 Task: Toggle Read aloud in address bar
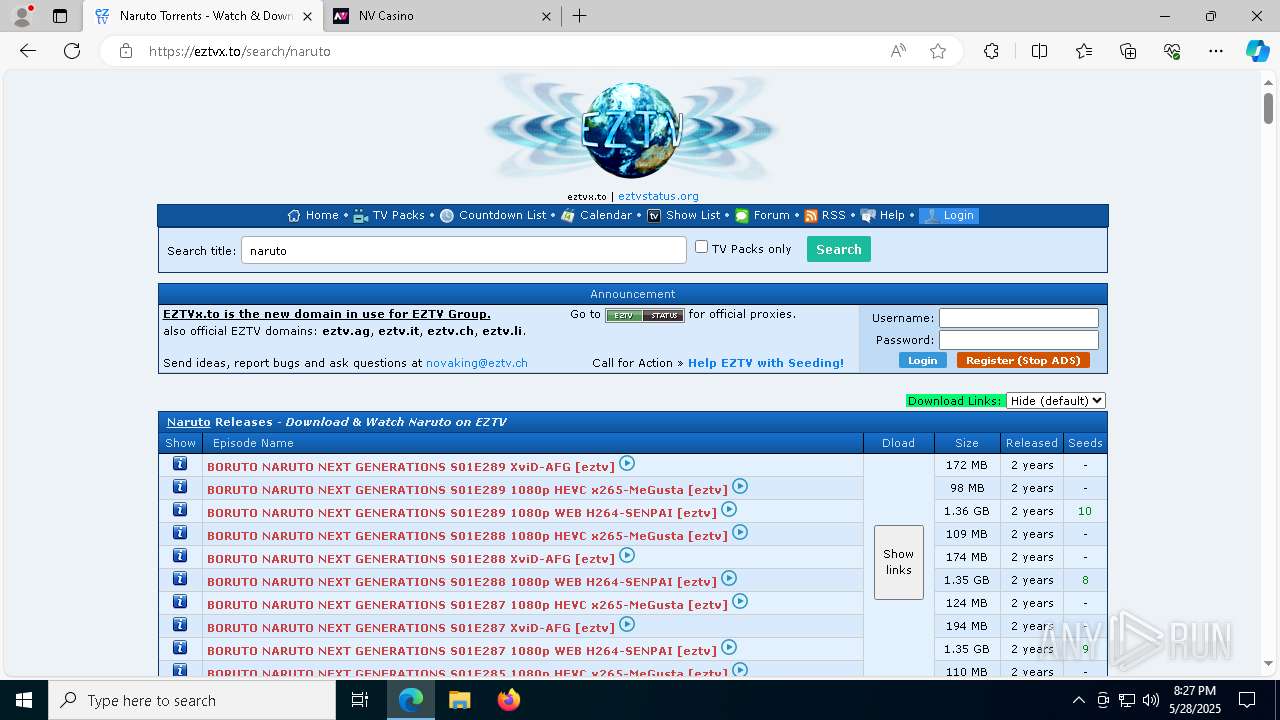coord(898,51)
